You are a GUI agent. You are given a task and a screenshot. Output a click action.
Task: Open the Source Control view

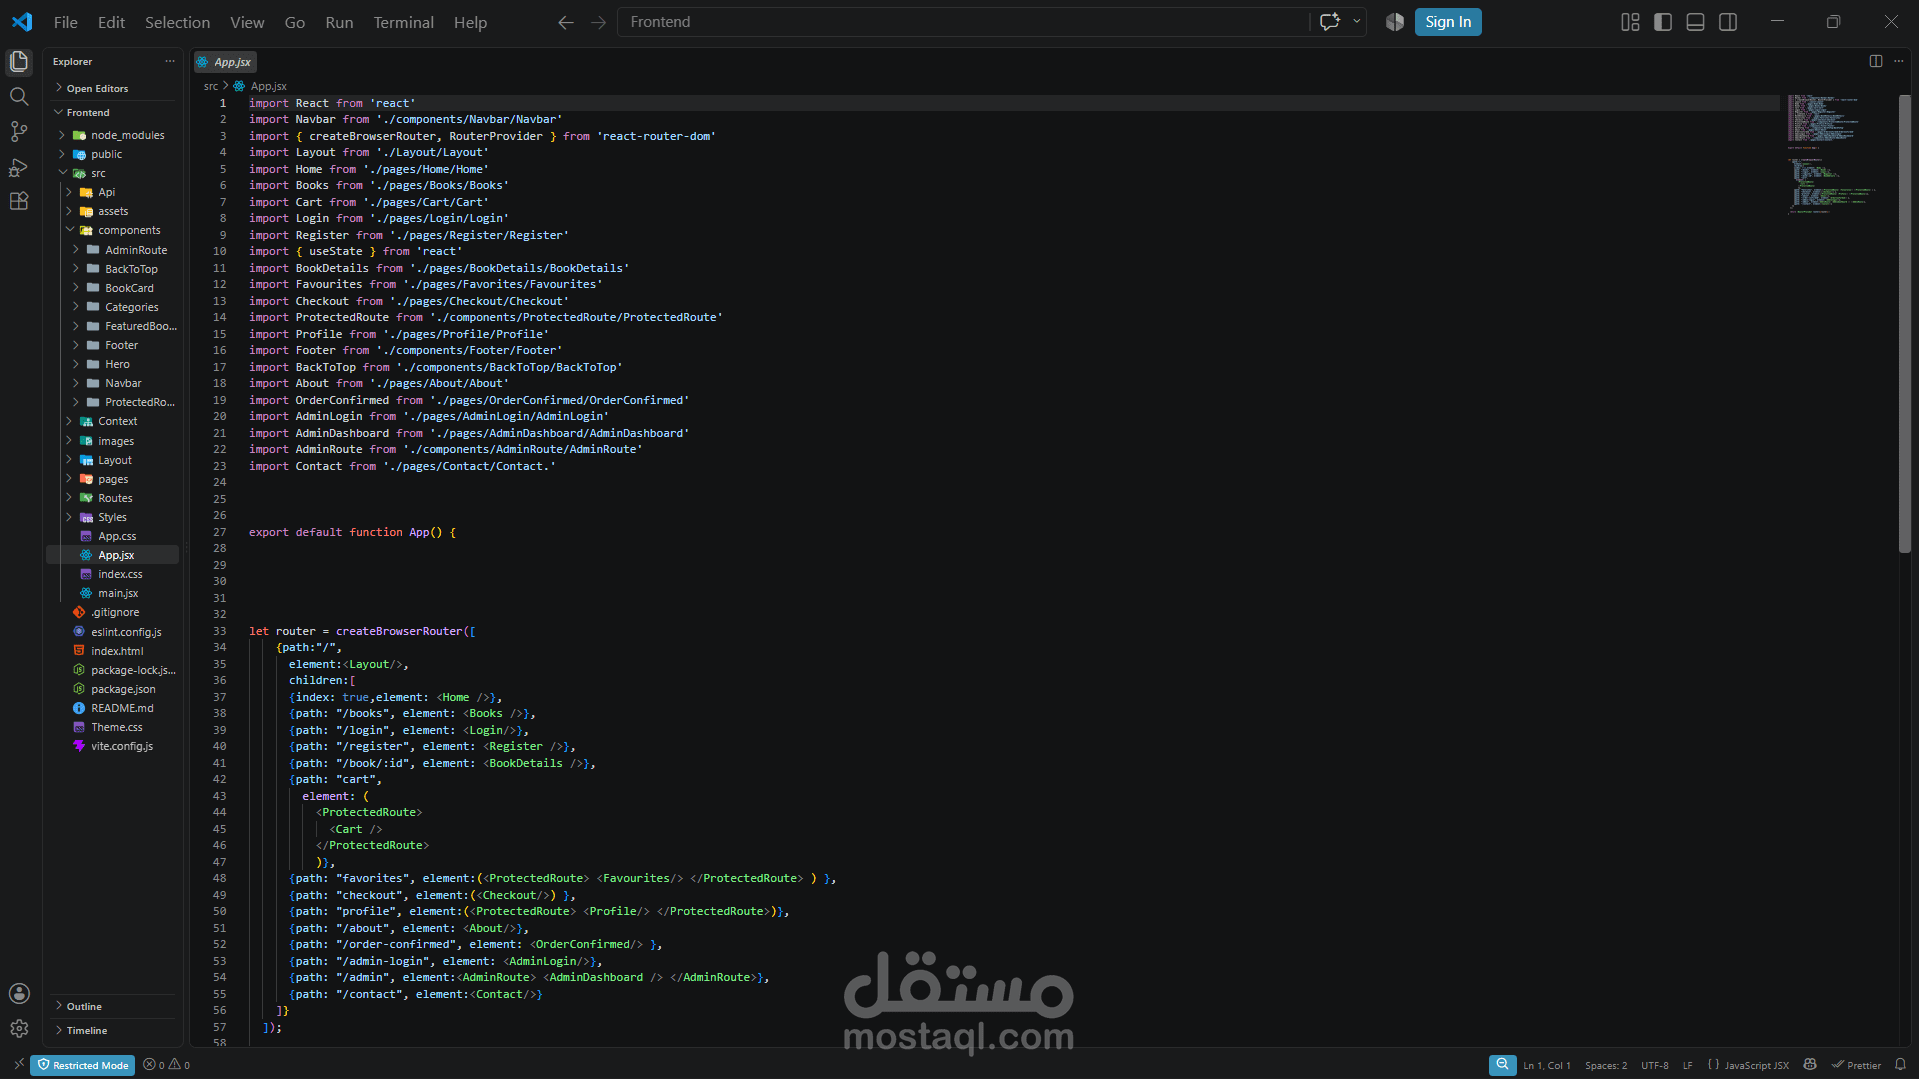click(x=19, y=132)
